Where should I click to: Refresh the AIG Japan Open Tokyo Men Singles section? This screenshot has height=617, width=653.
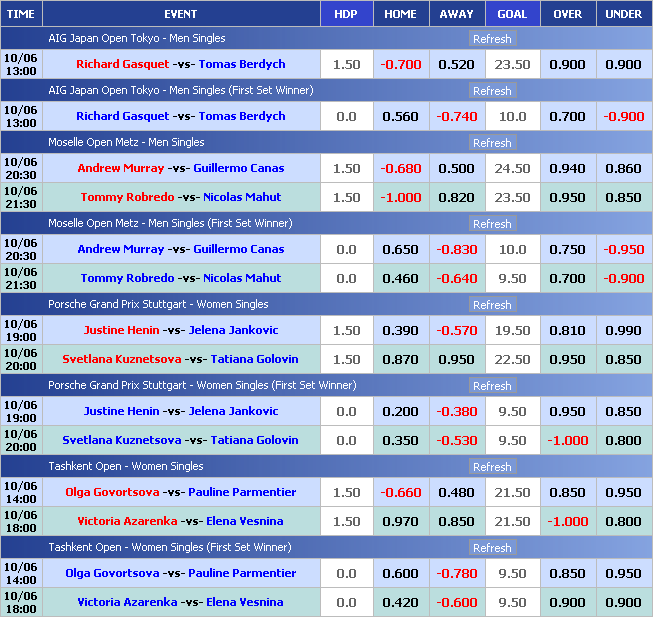pos(491,39)
